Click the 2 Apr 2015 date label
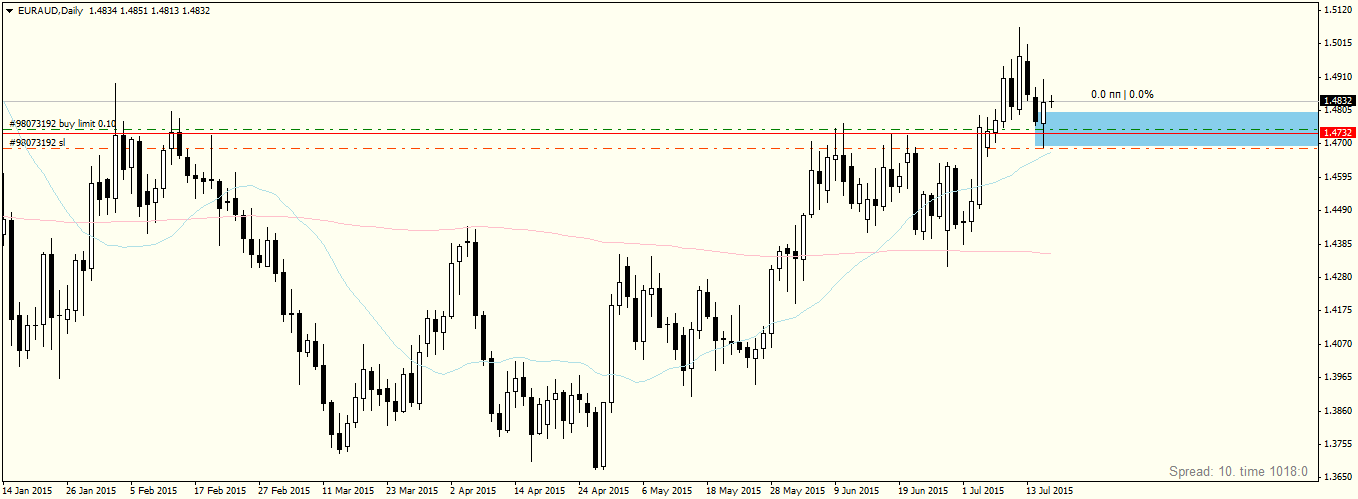Image resolution: width=1358 pixels, height=499 pixels. pos(473,491)
